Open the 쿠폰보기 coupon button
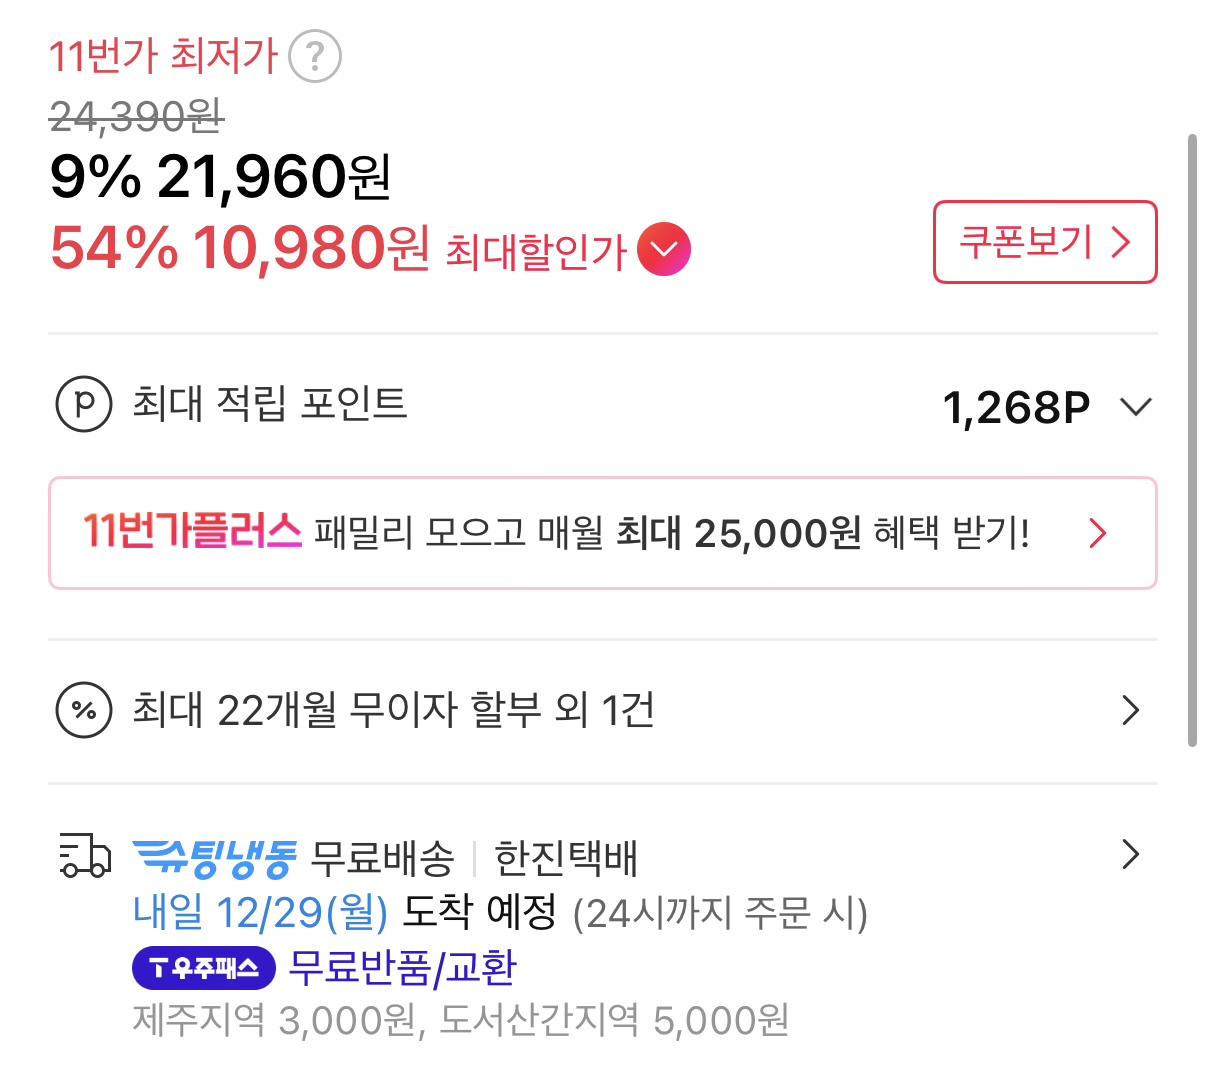 [1044, 242]
